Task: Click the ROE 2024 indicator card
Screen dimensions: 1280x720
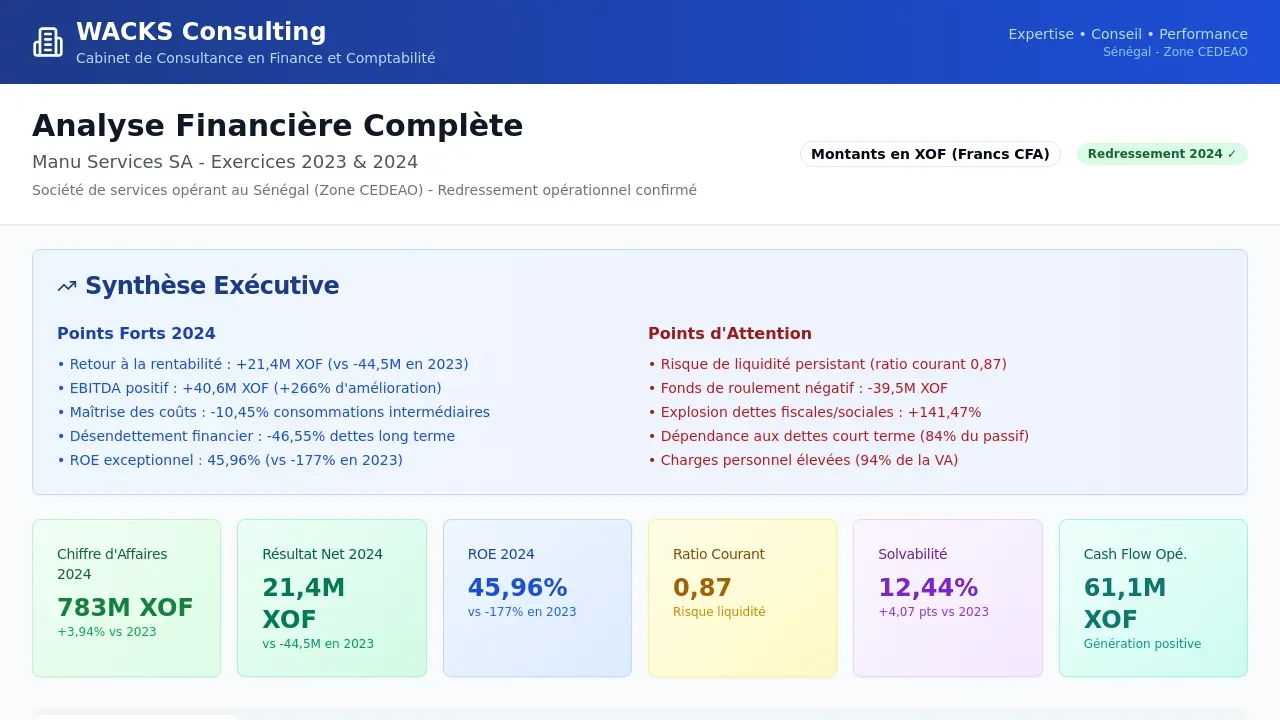Action: [537, 598]
